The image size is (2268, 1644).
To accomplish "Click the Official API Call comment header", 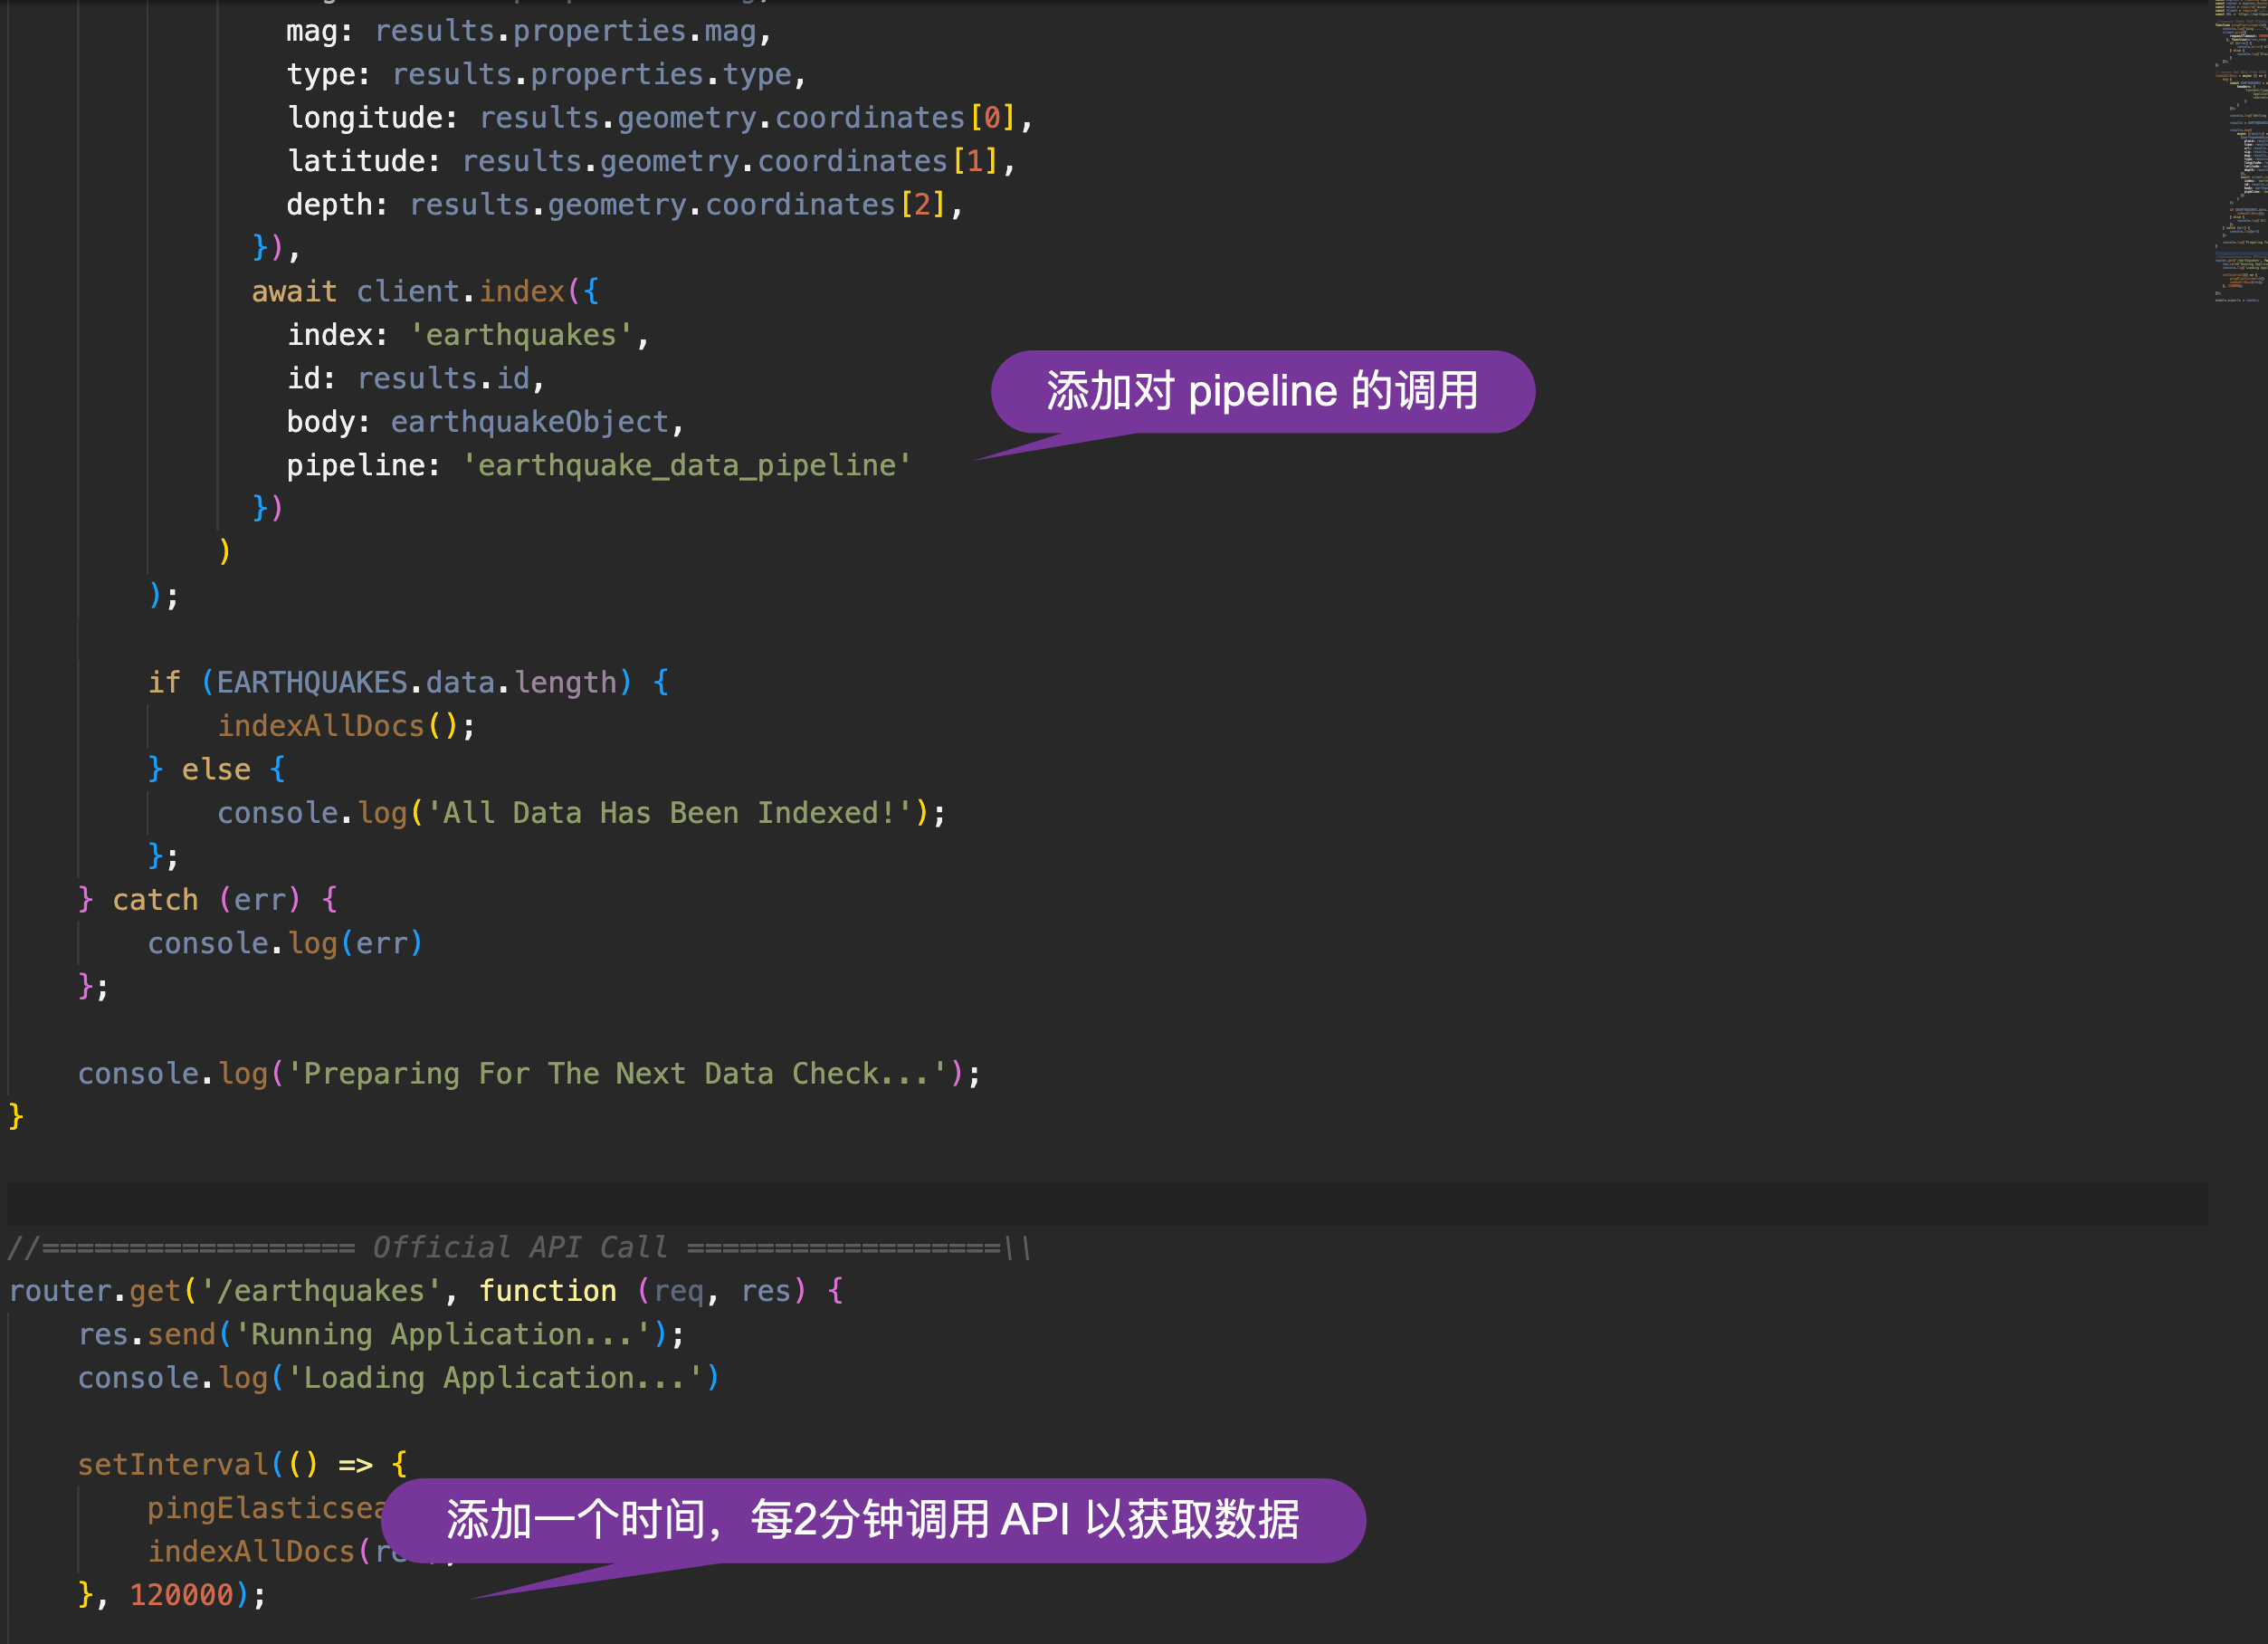I will (x=519, y=1246).
